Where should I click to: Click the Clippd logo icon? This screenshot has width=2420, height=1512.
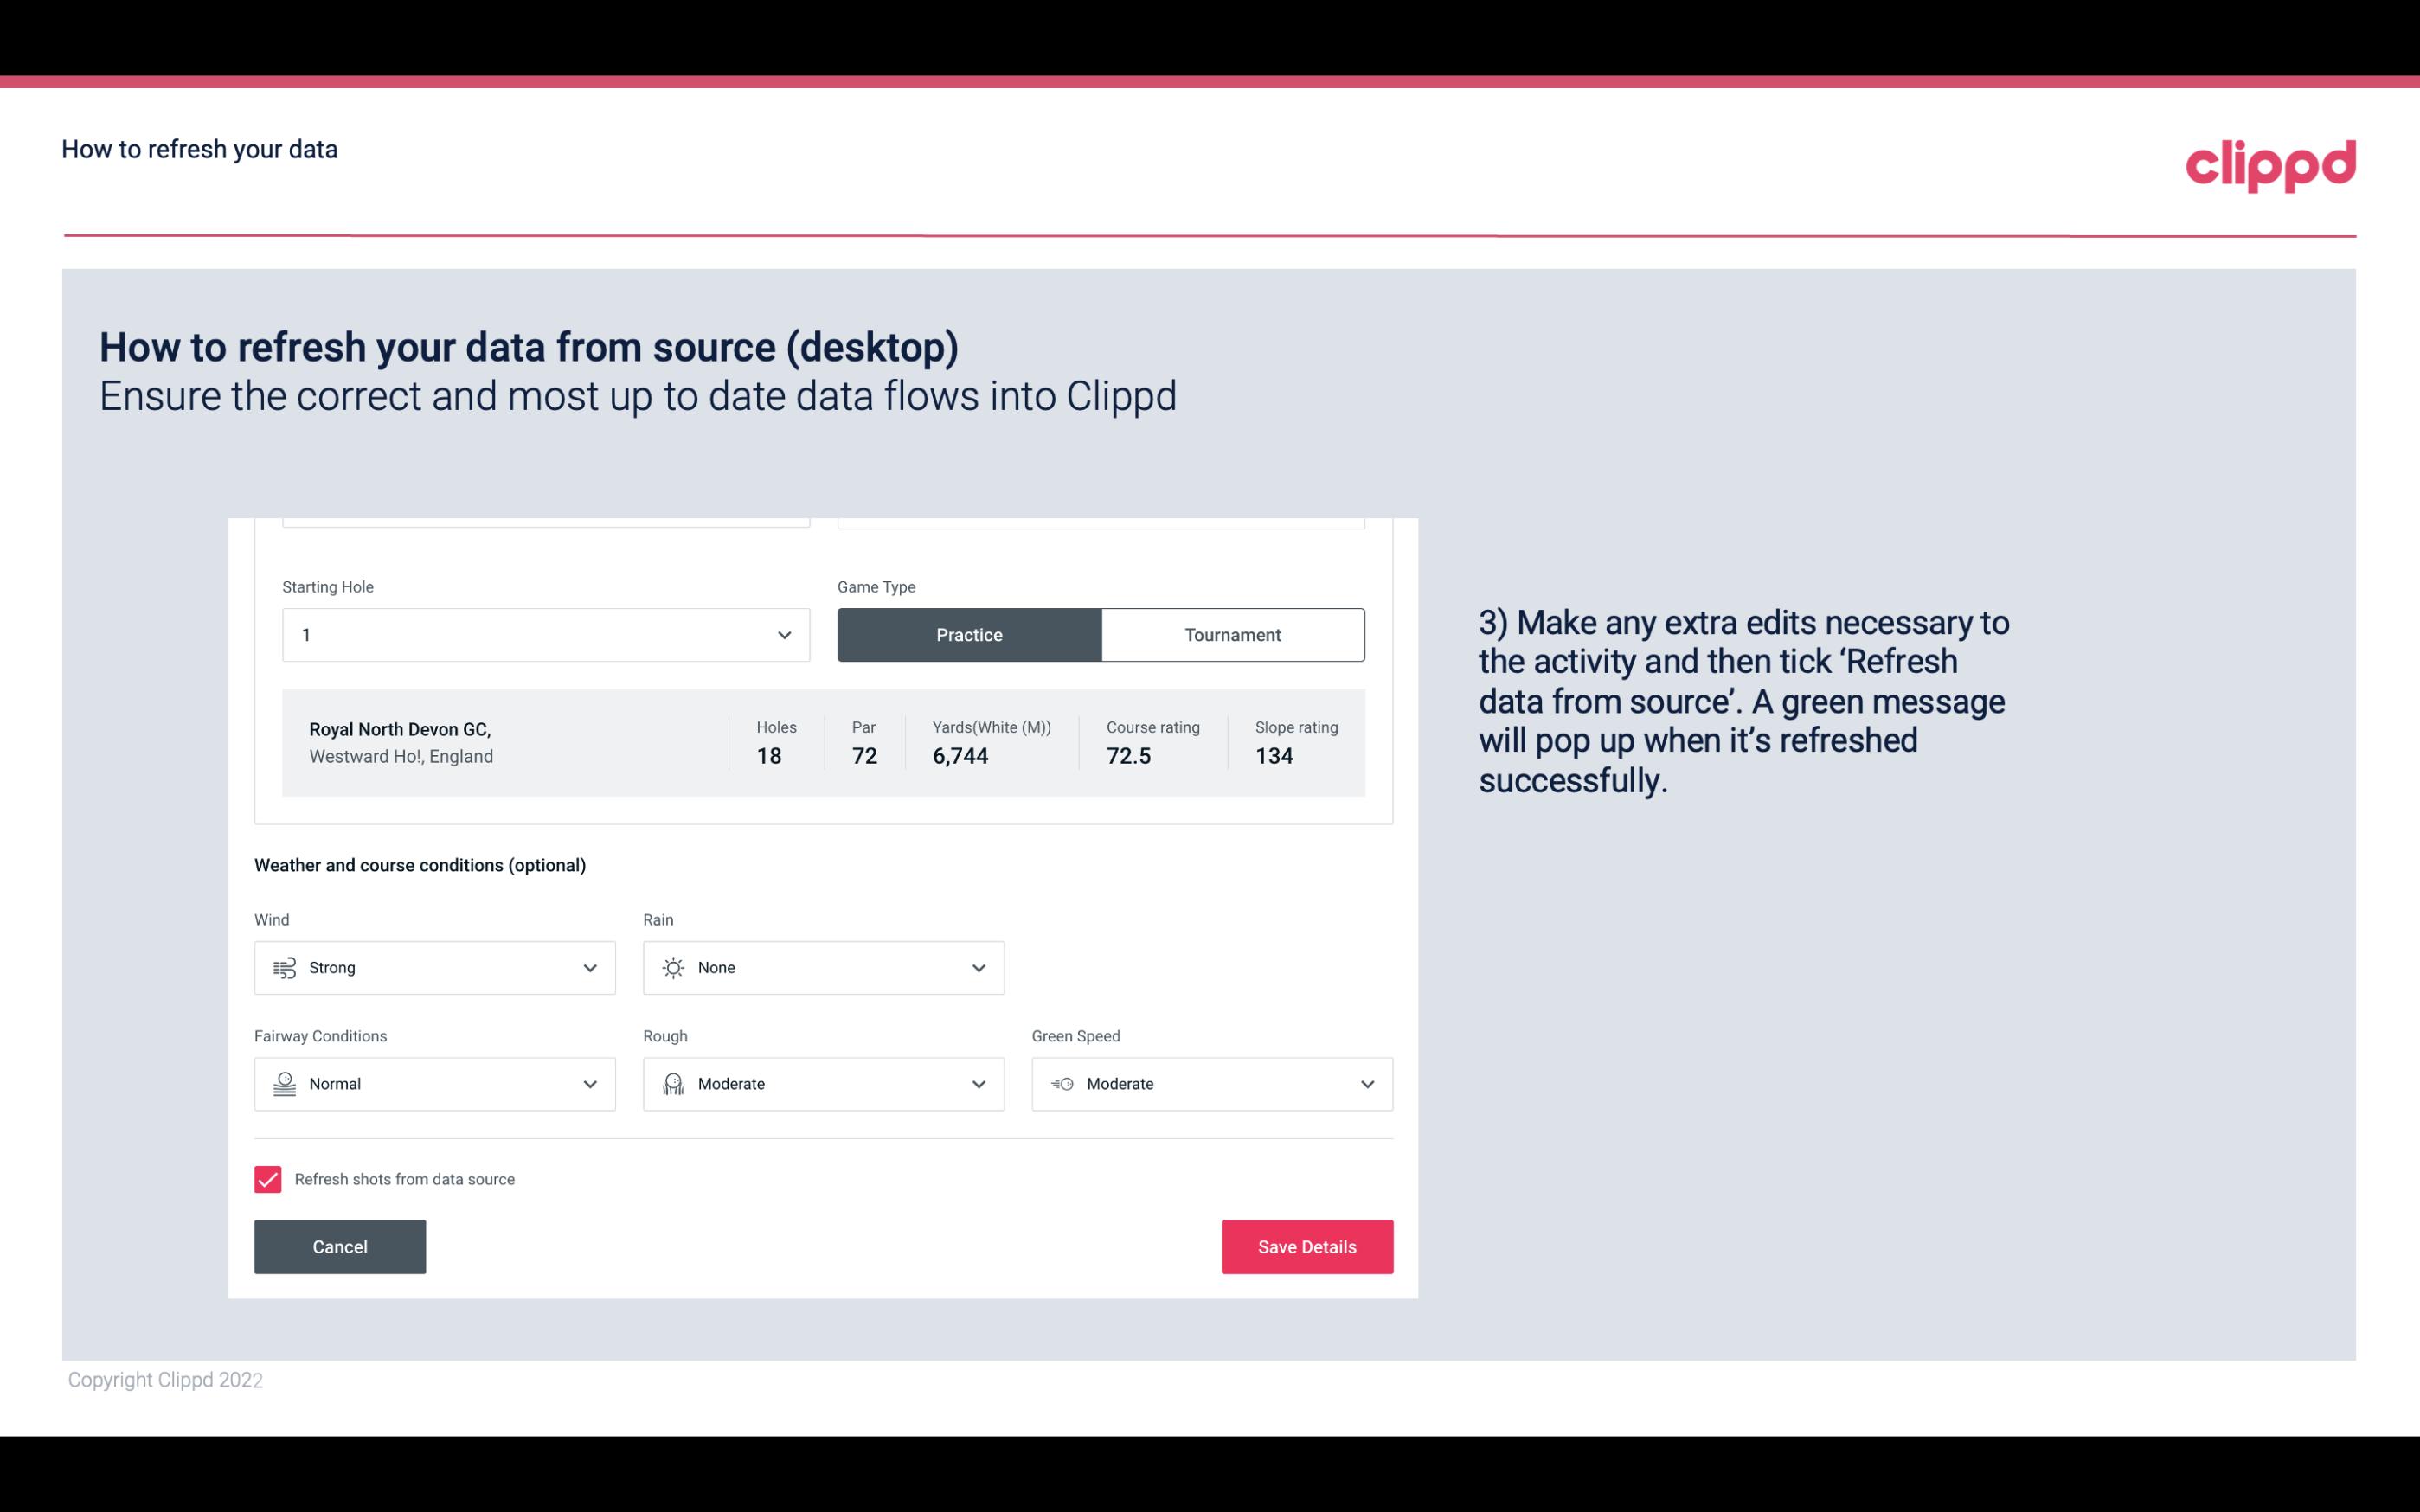click(2270, 163)
